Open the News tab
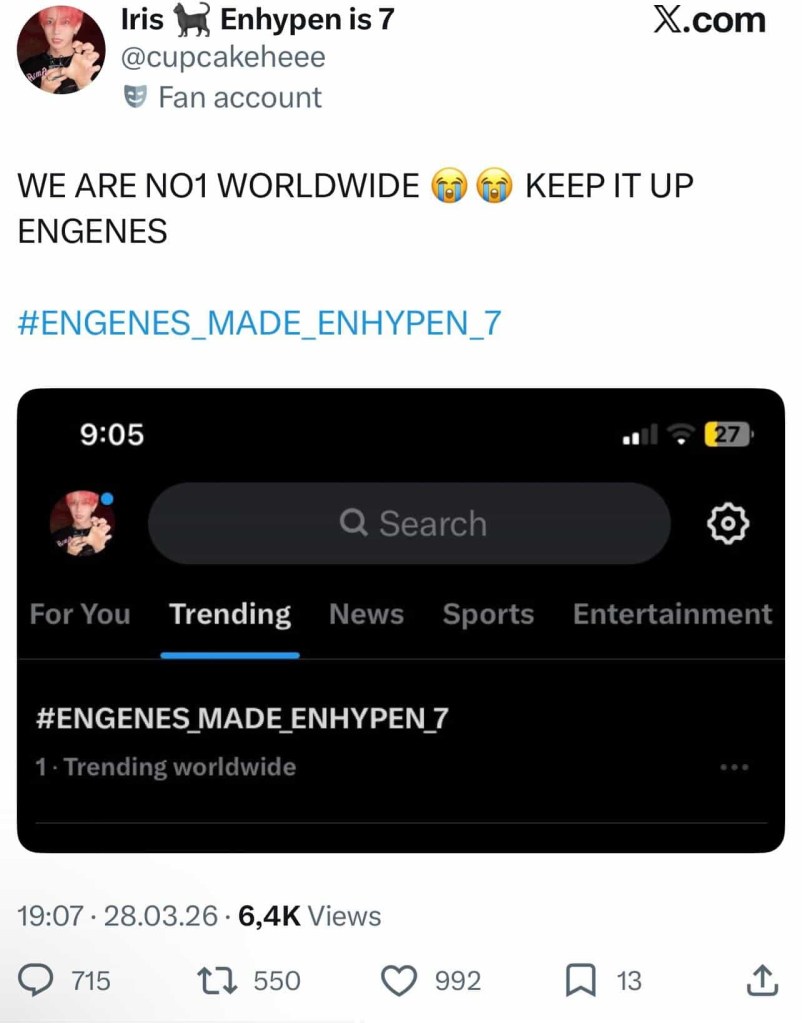 pyautogui.click(x=367, y=614)
